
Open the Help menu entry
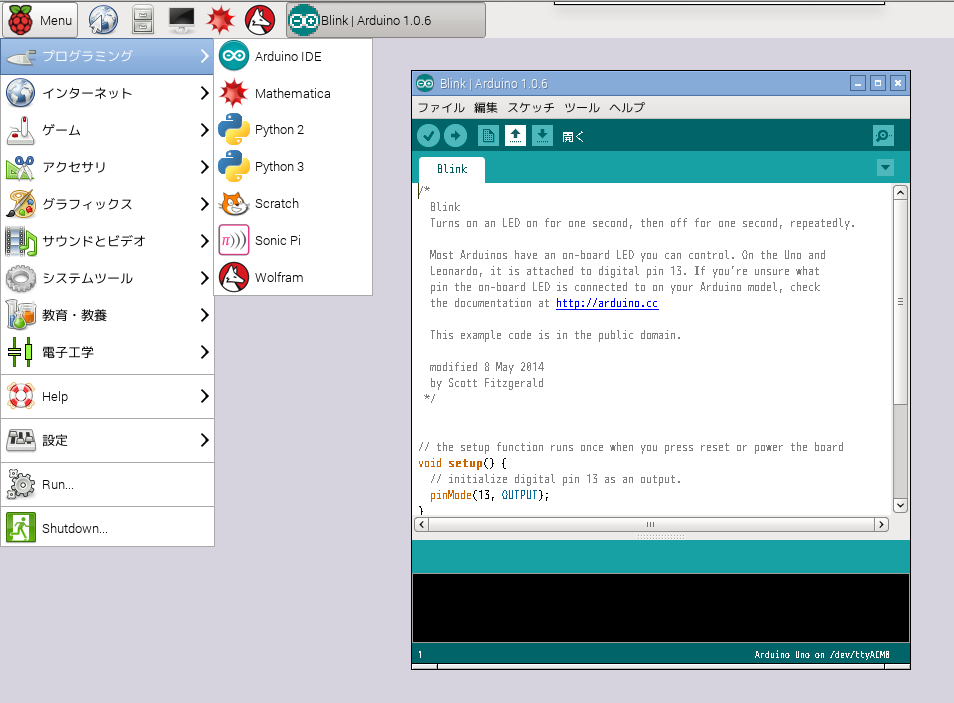tap(107, 396)
